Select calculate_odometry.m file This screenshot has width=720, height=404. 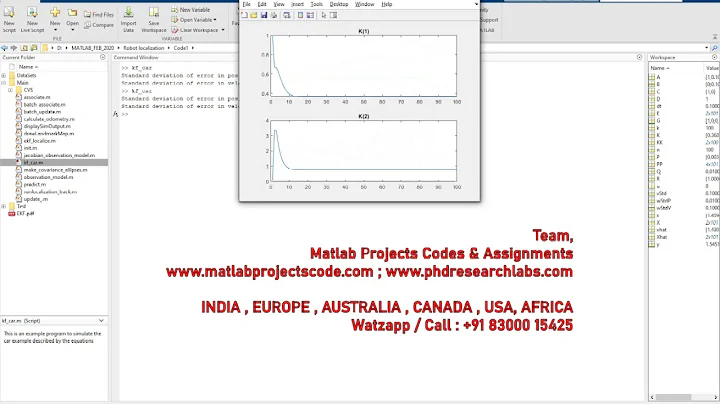49,119
